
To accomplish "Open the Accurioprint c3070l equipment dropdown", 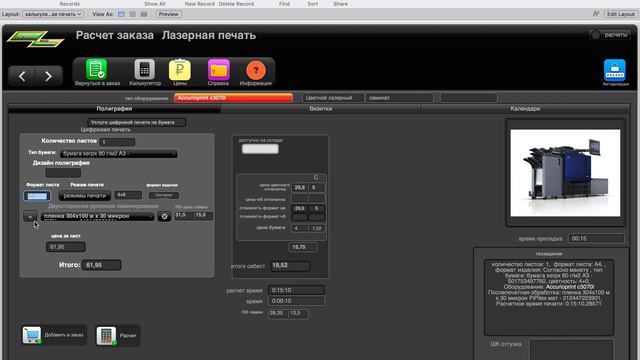I will [233, 98].
